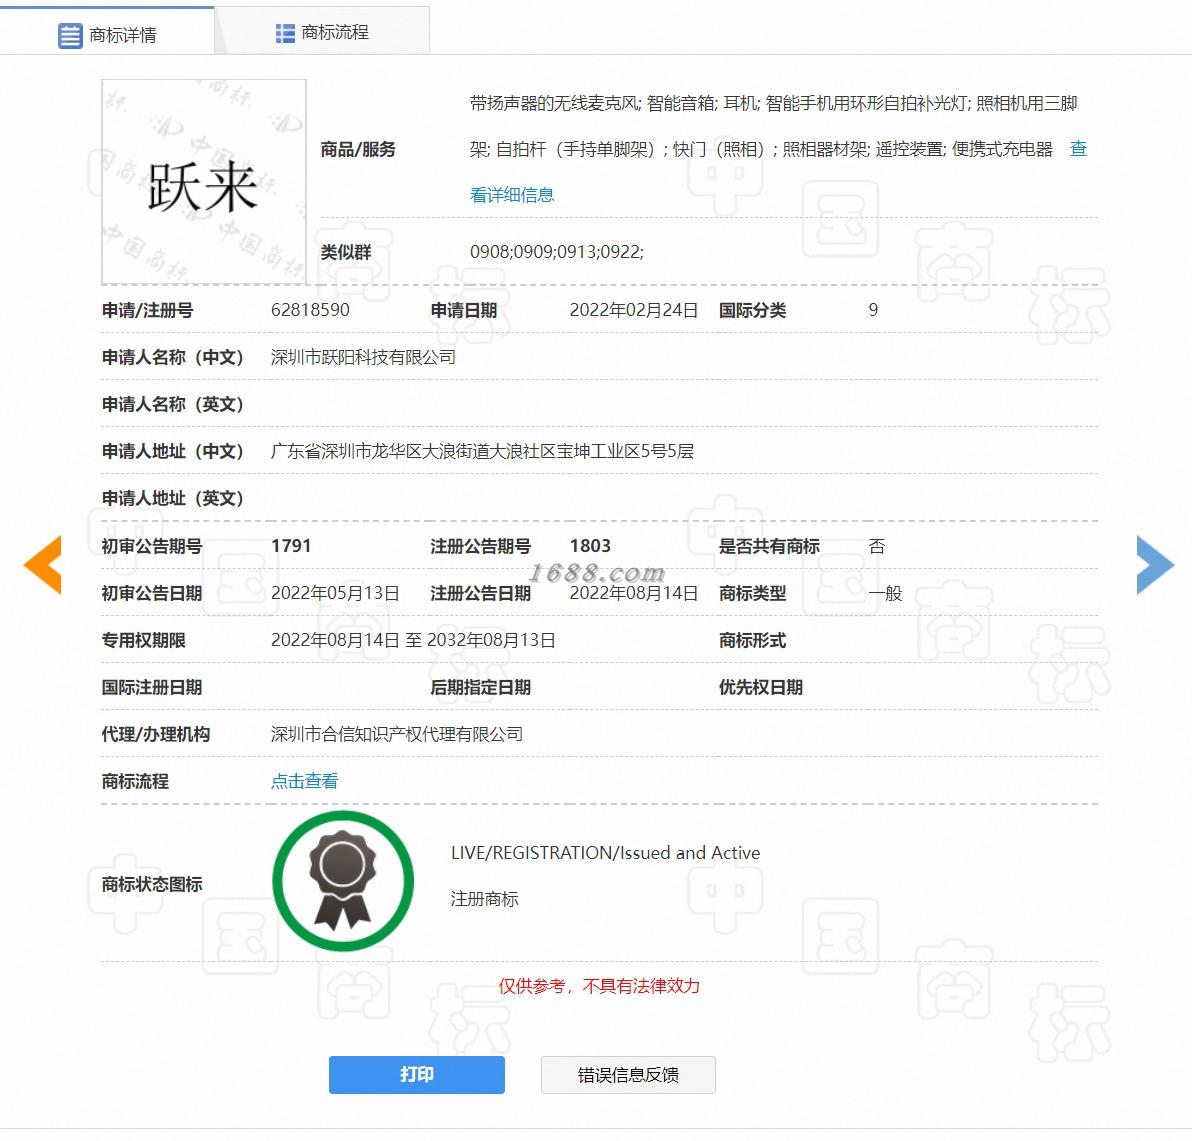Click the 跃来 trademark image
The width and height of the screenshot is (1192, 1141).
pos(204,182)
